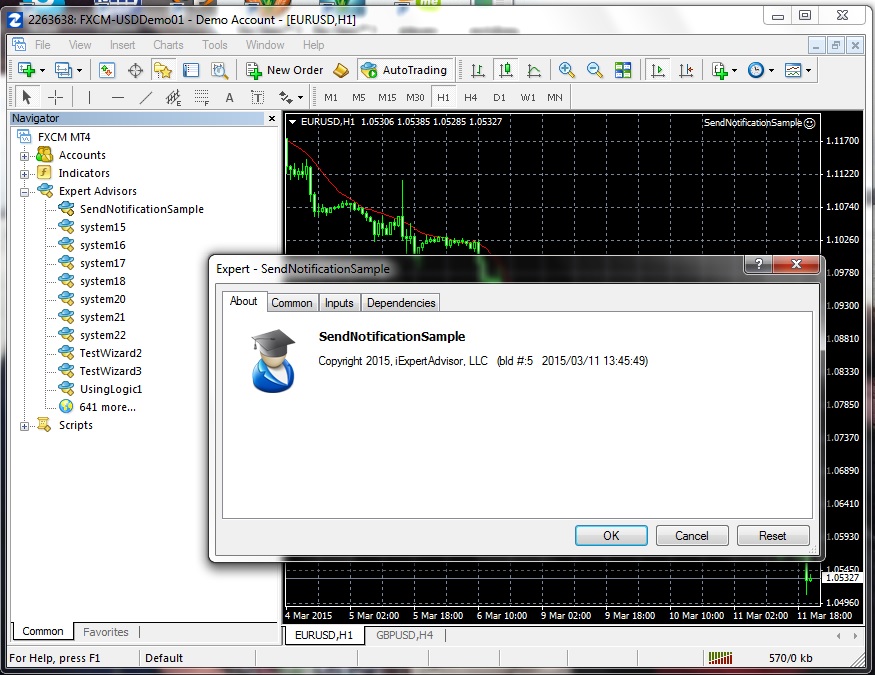Open the Templates dropdown arrow
This screenshot has width=875, height=675.
tap(808, 70)
